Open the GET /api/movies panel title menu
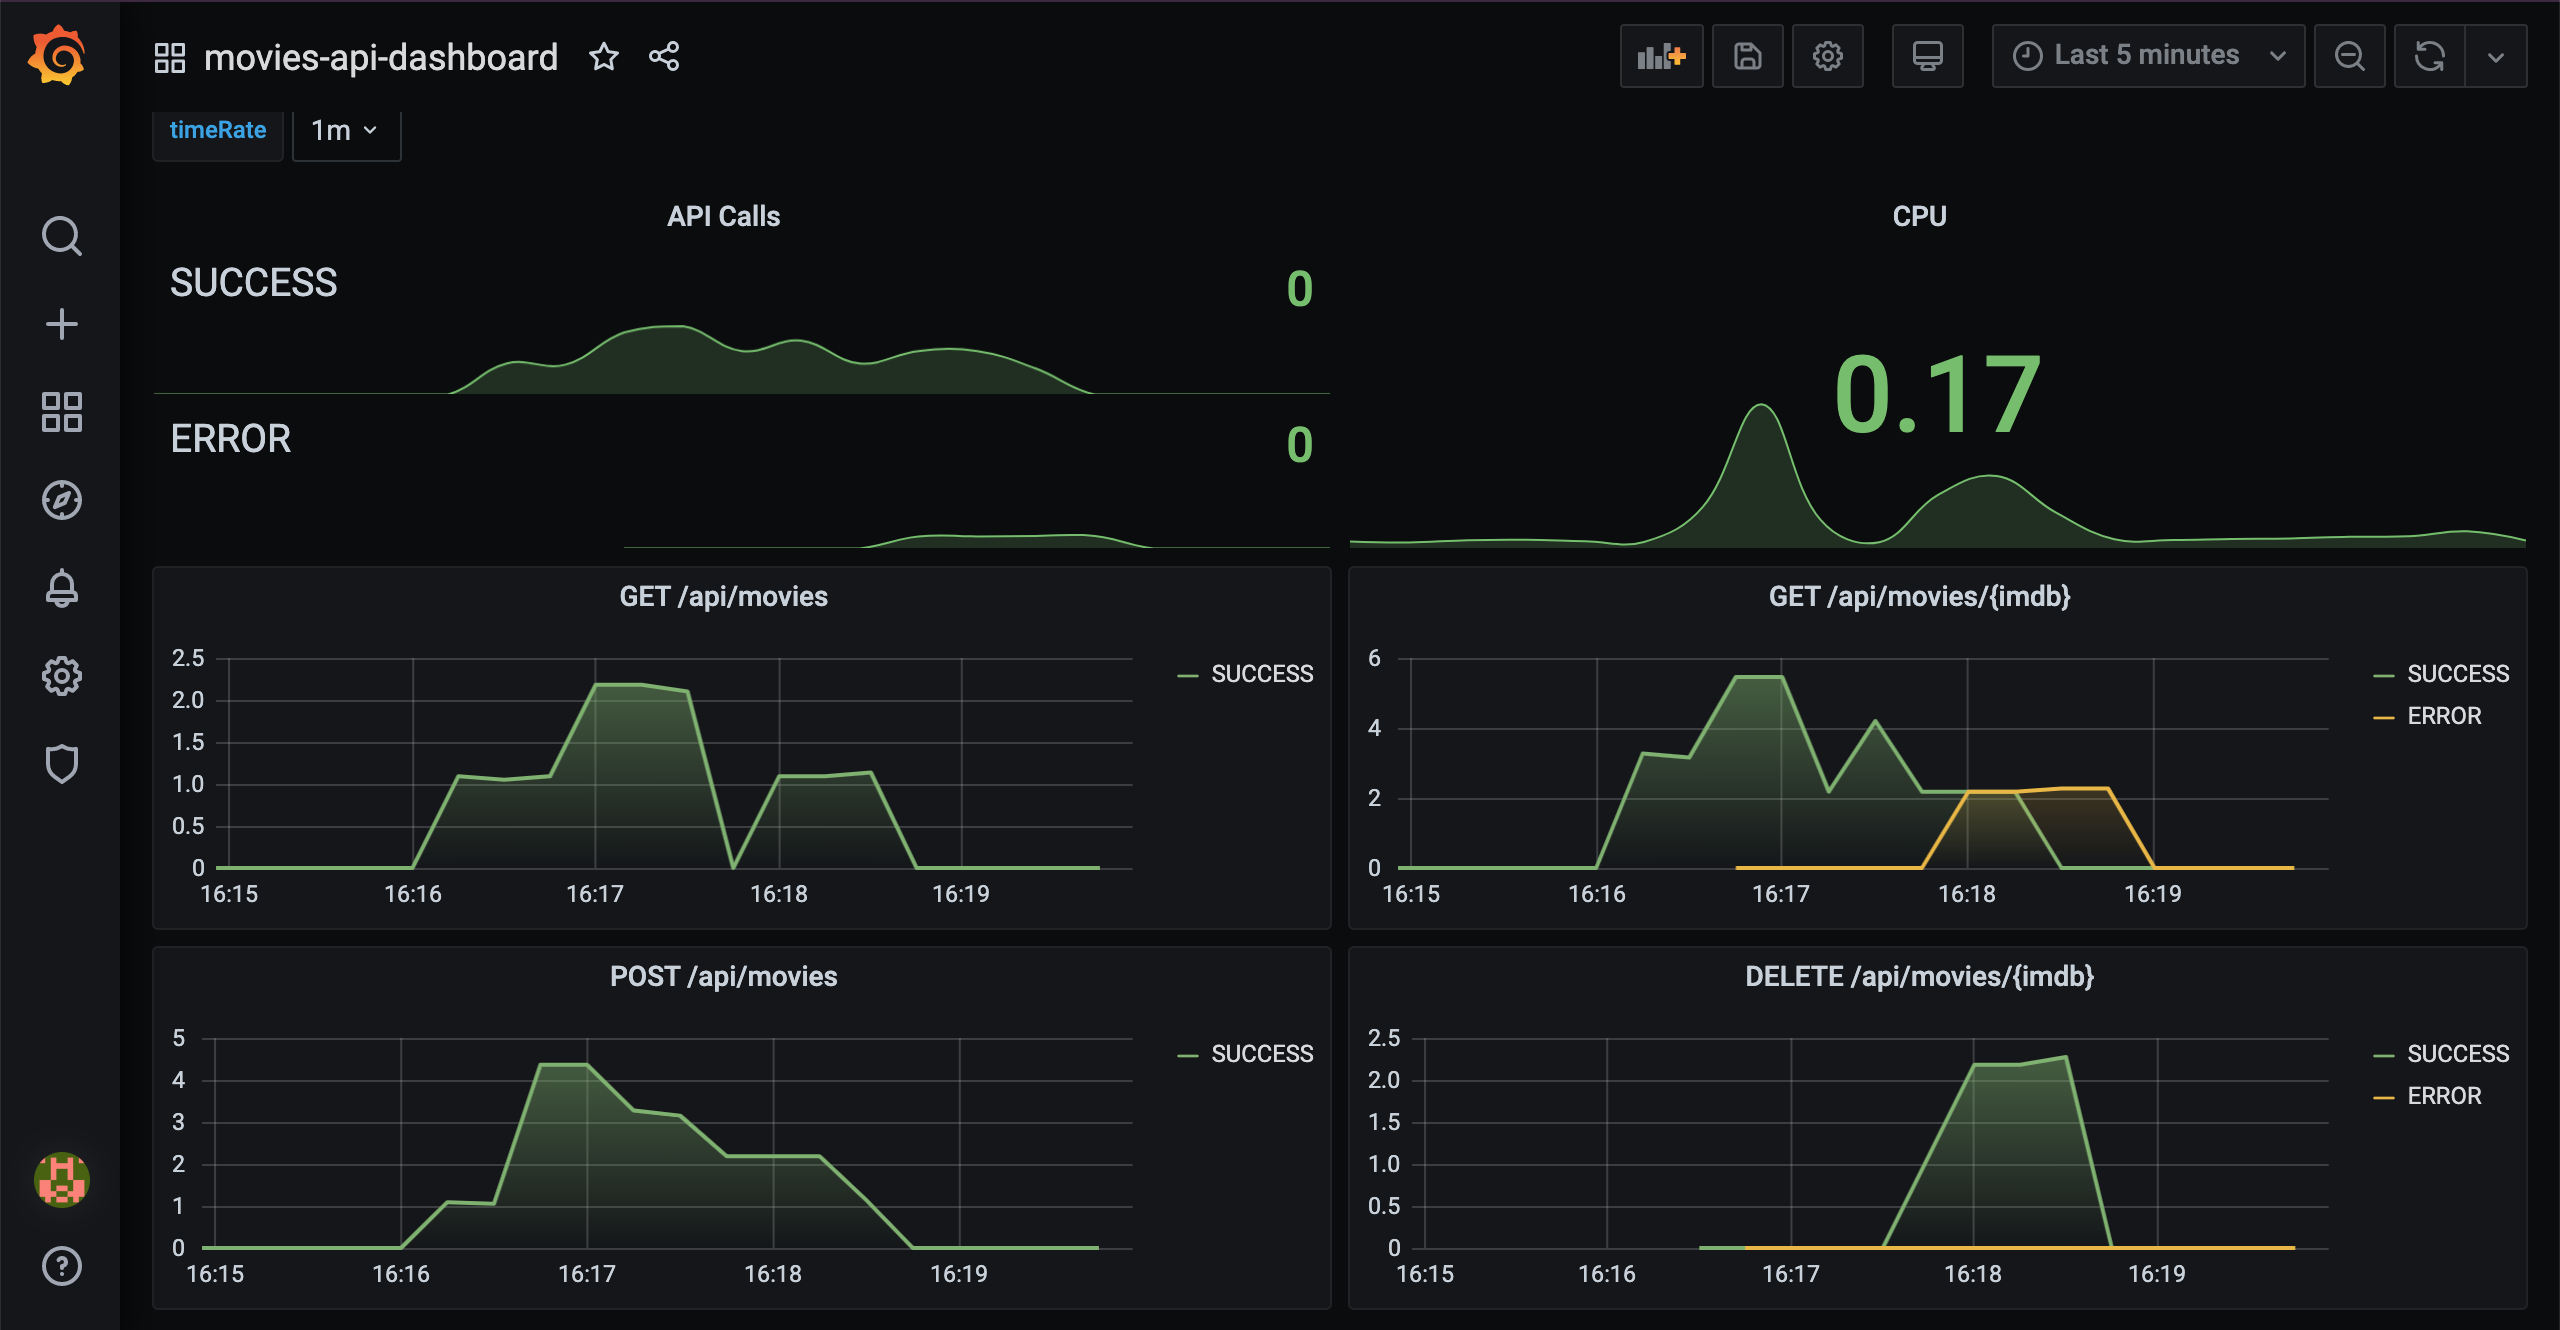 pos(723,597)
